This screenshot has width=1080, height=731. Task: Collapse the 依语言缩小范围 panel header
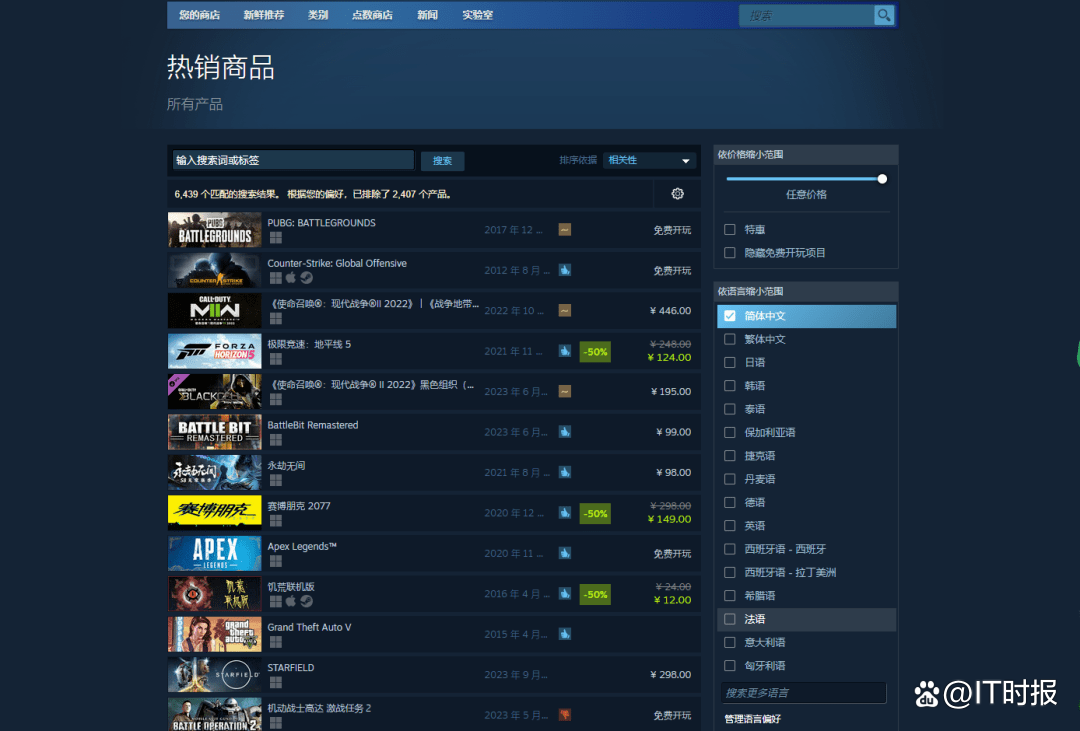806,291
